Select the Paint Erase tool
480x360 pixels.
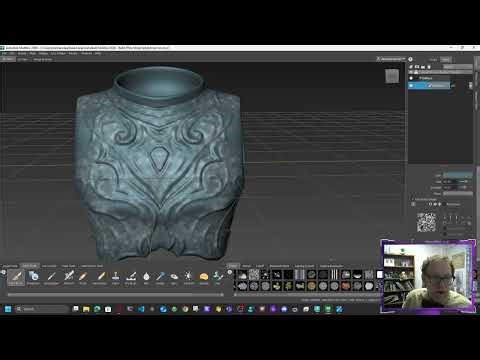point(100,277)
